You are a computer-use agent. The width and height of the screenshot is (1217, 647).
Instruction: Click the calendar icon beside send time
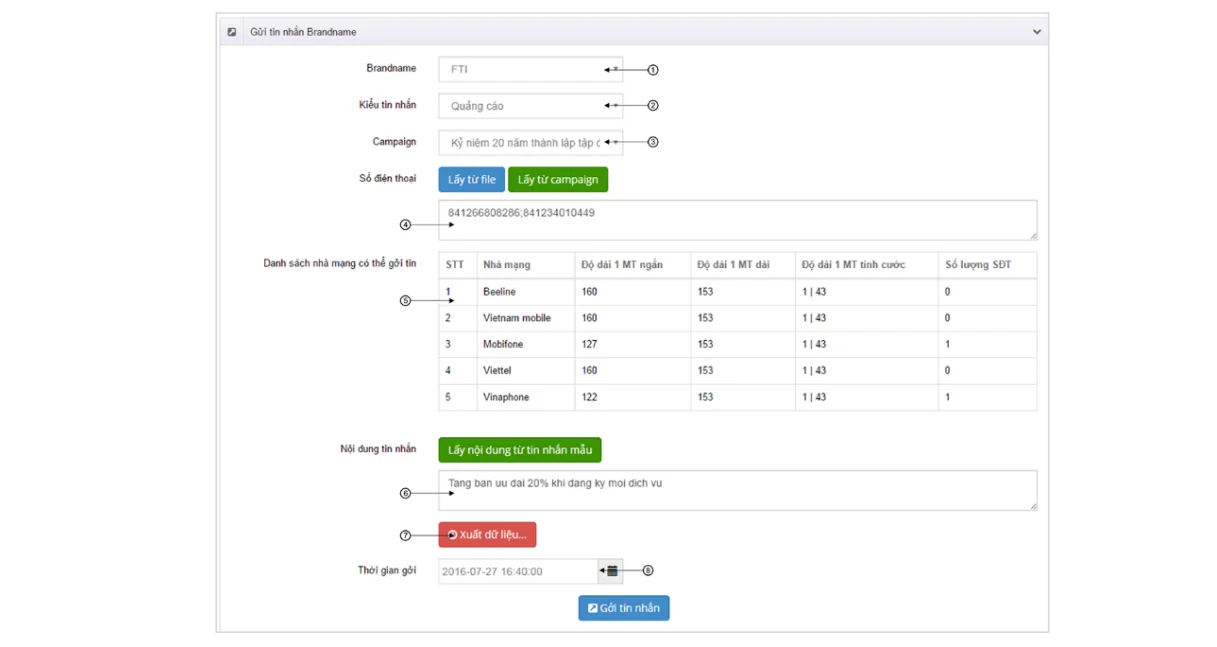pos(612,571)
